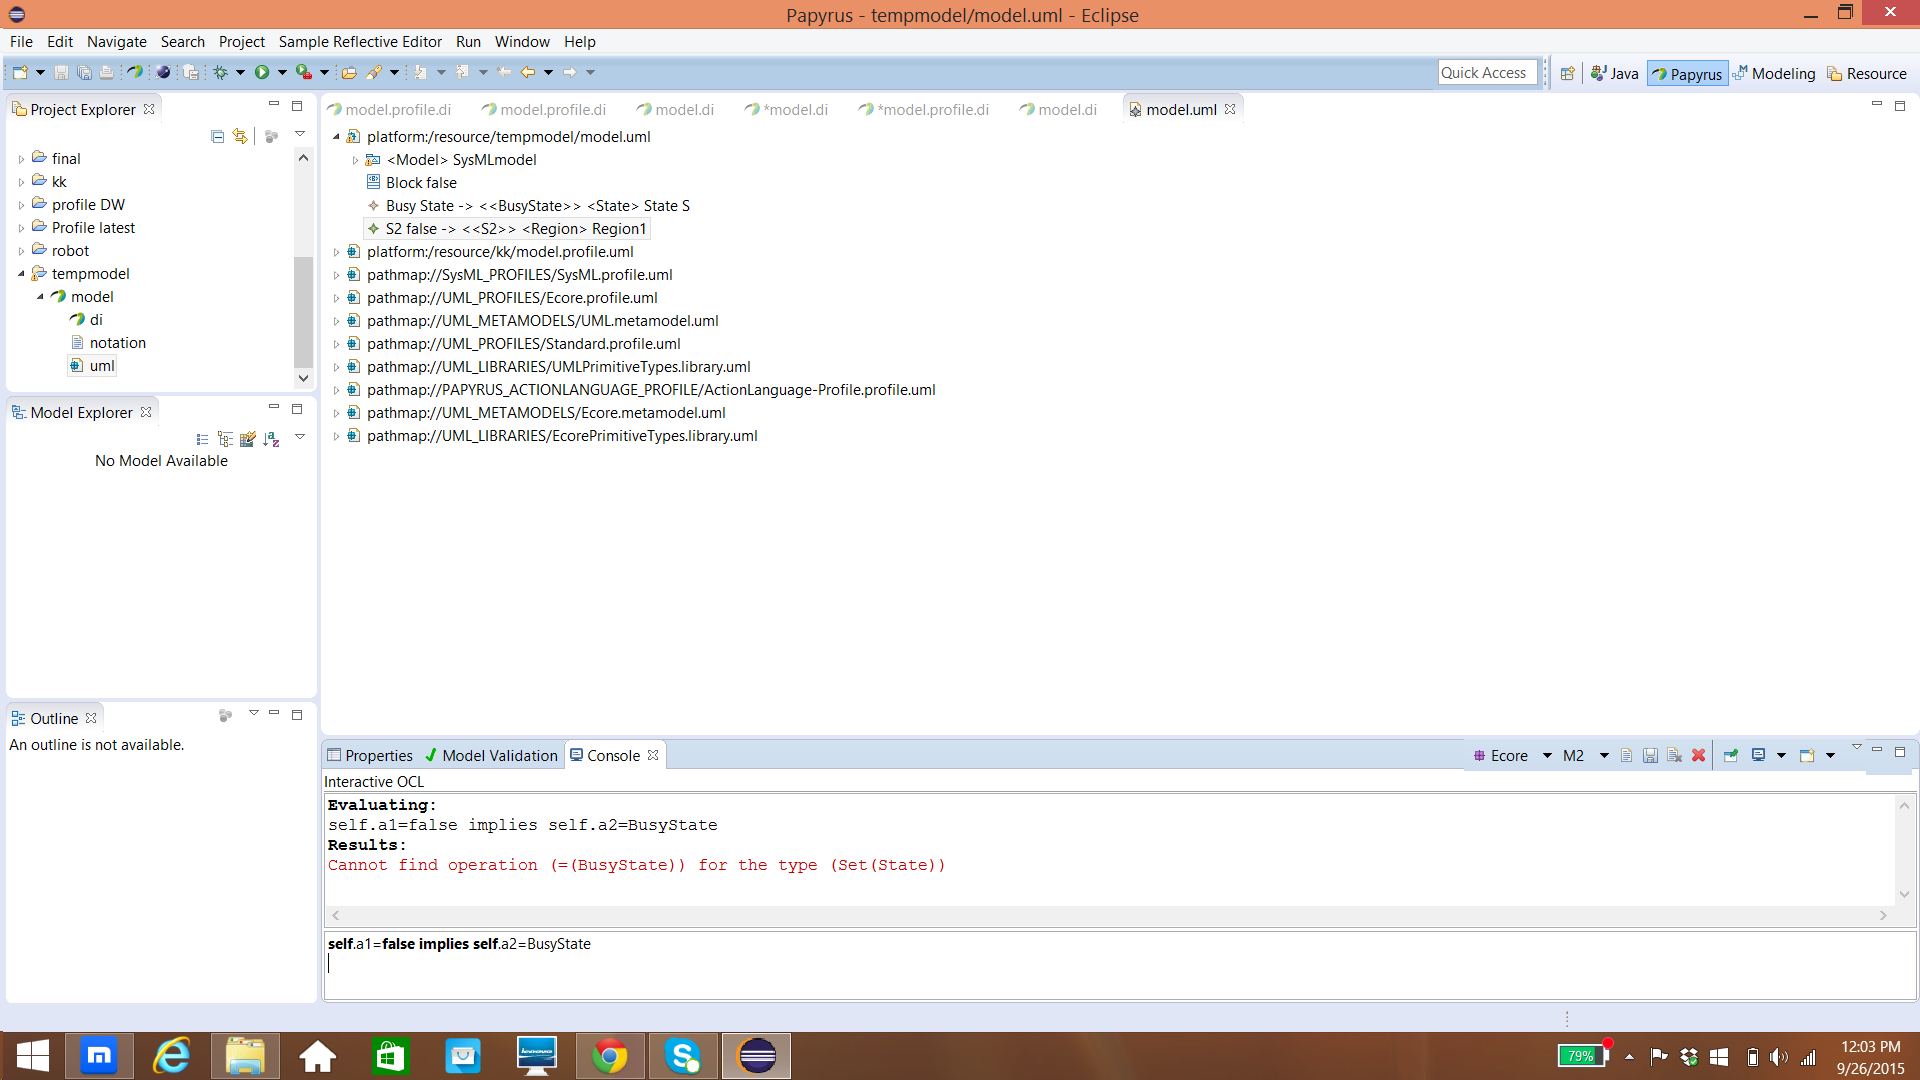Click the Debug bug icon

tap(220, 72)
